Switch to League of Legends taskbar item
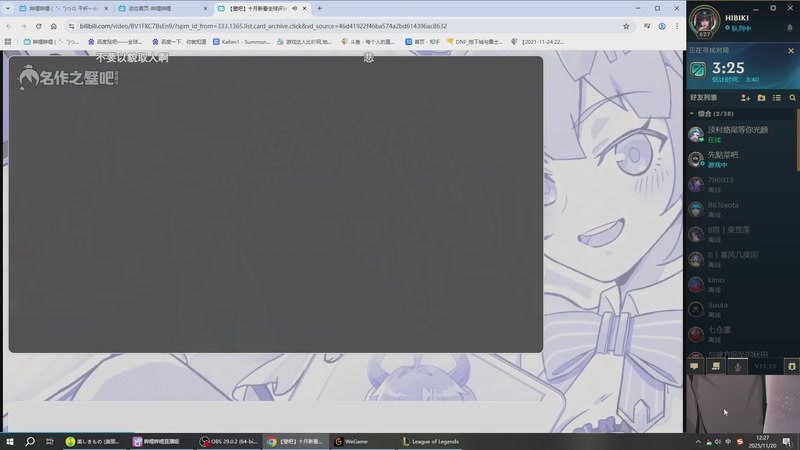The height and width of the screenshot is (450, 800). click(430, 441)
